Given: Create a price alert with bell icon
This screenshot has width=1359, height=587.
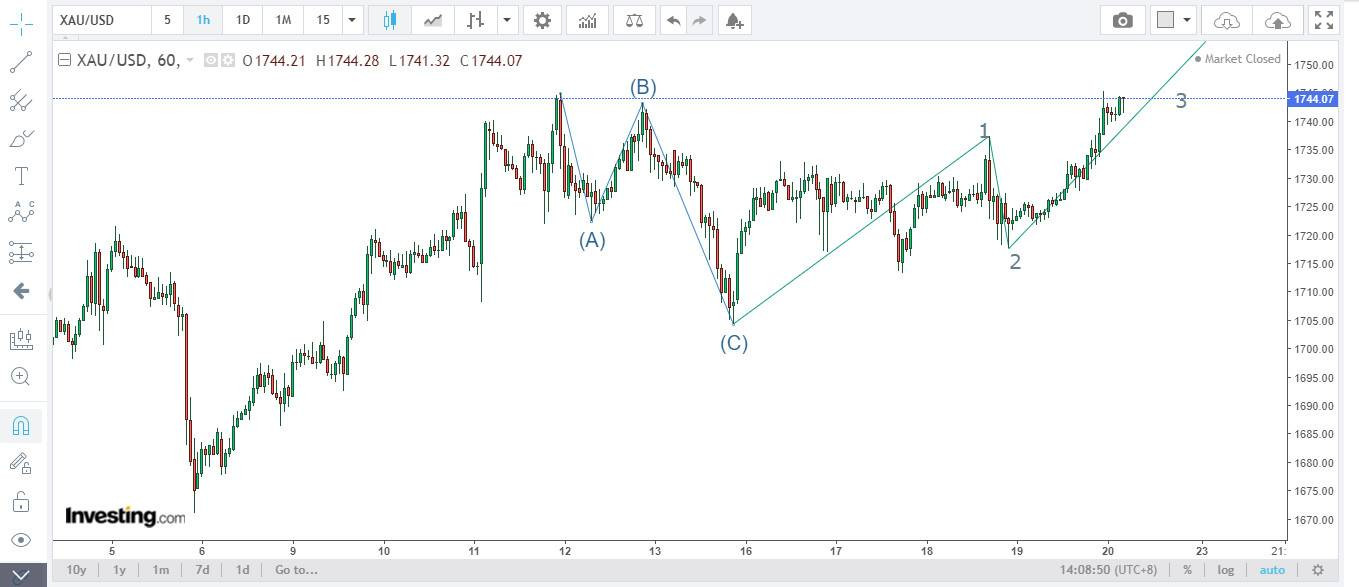Looking at the screenshot, I should click(734, 20).
